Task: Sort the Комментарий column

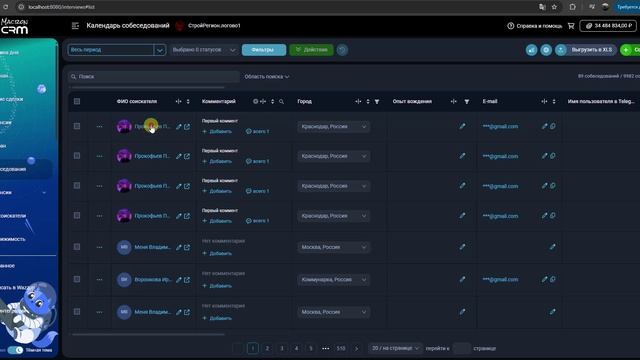Action: (x=272, y=101)
